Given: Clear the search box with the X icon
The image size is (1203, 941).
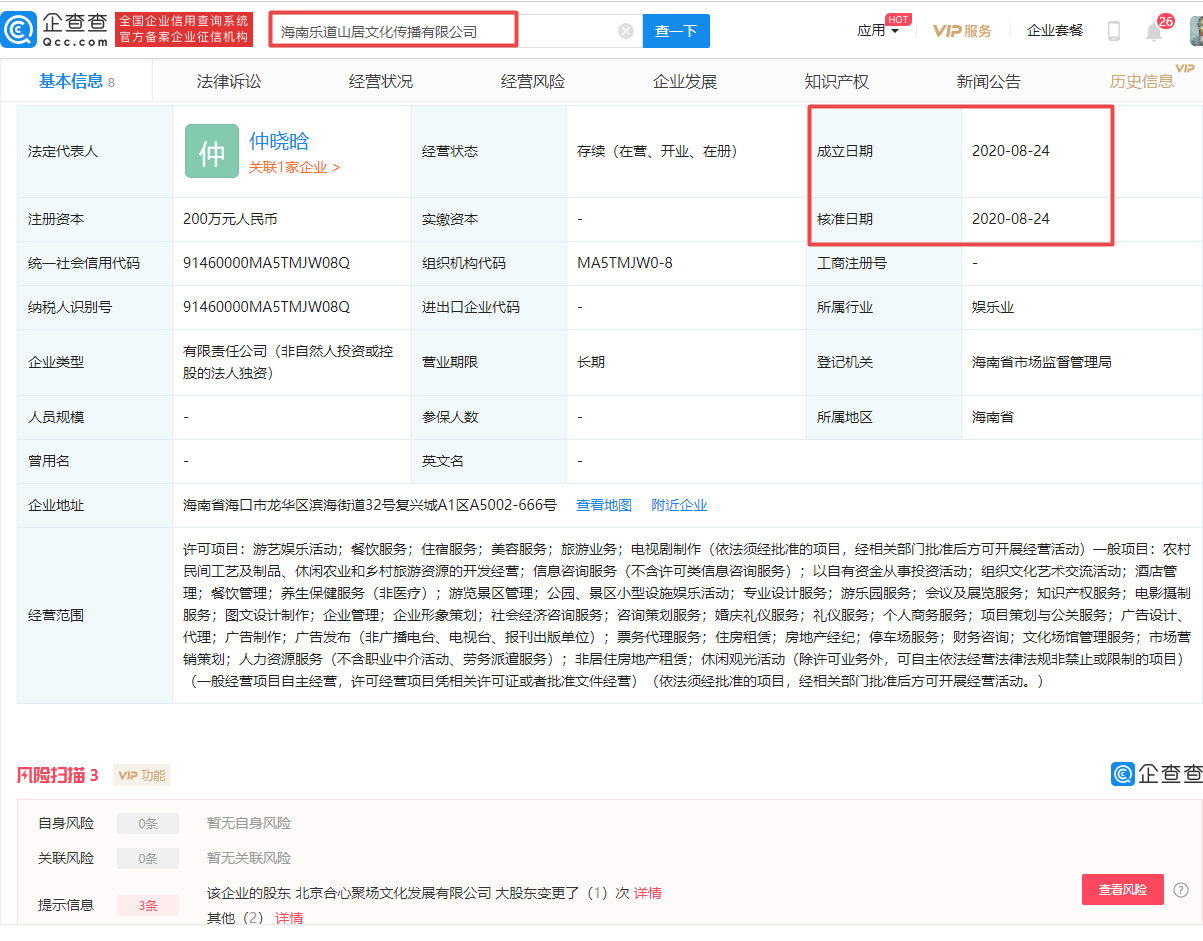Looking at the screenshot, I should coord(626,31).
